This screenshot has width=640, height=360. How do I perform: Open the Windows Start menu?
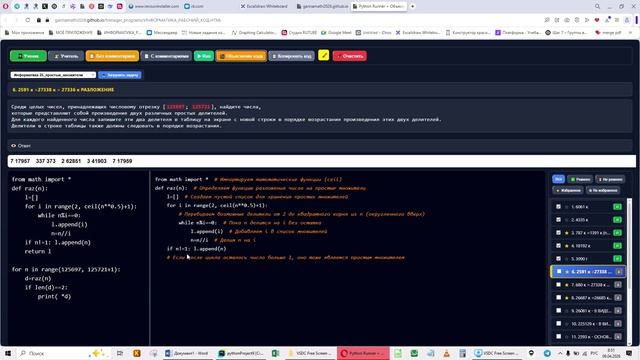8,353
